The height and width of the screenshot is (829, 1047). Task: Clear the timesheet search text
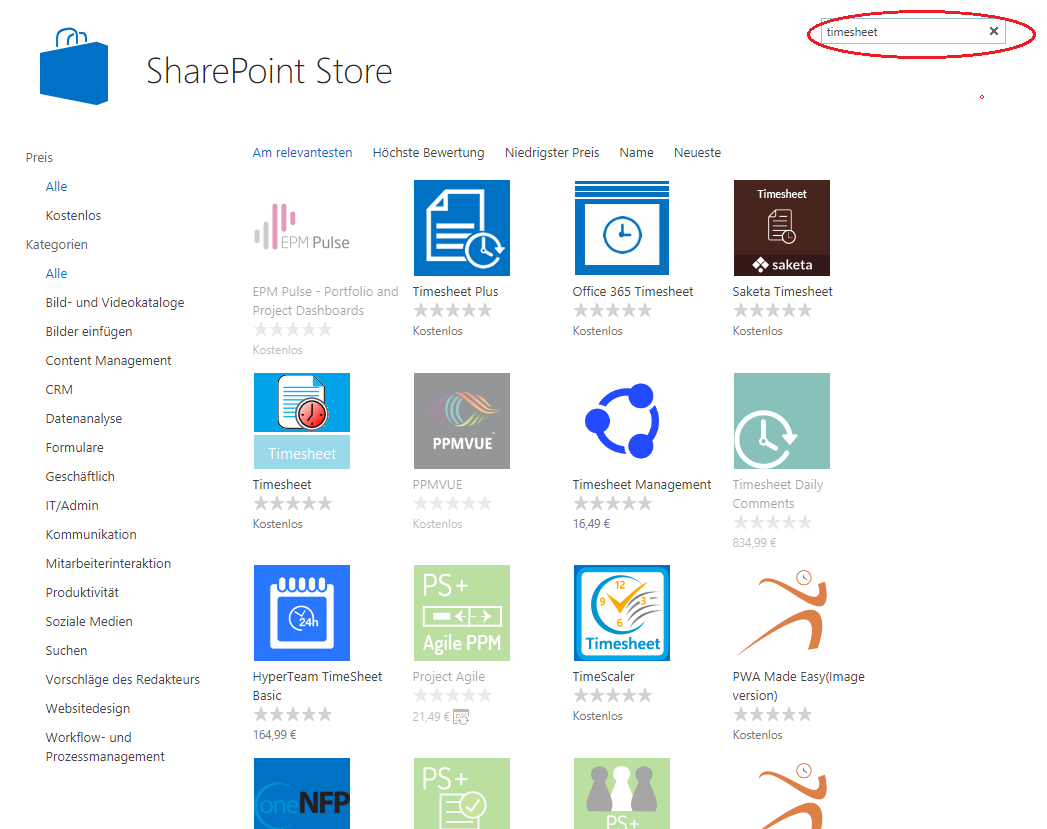pos(994,31)
